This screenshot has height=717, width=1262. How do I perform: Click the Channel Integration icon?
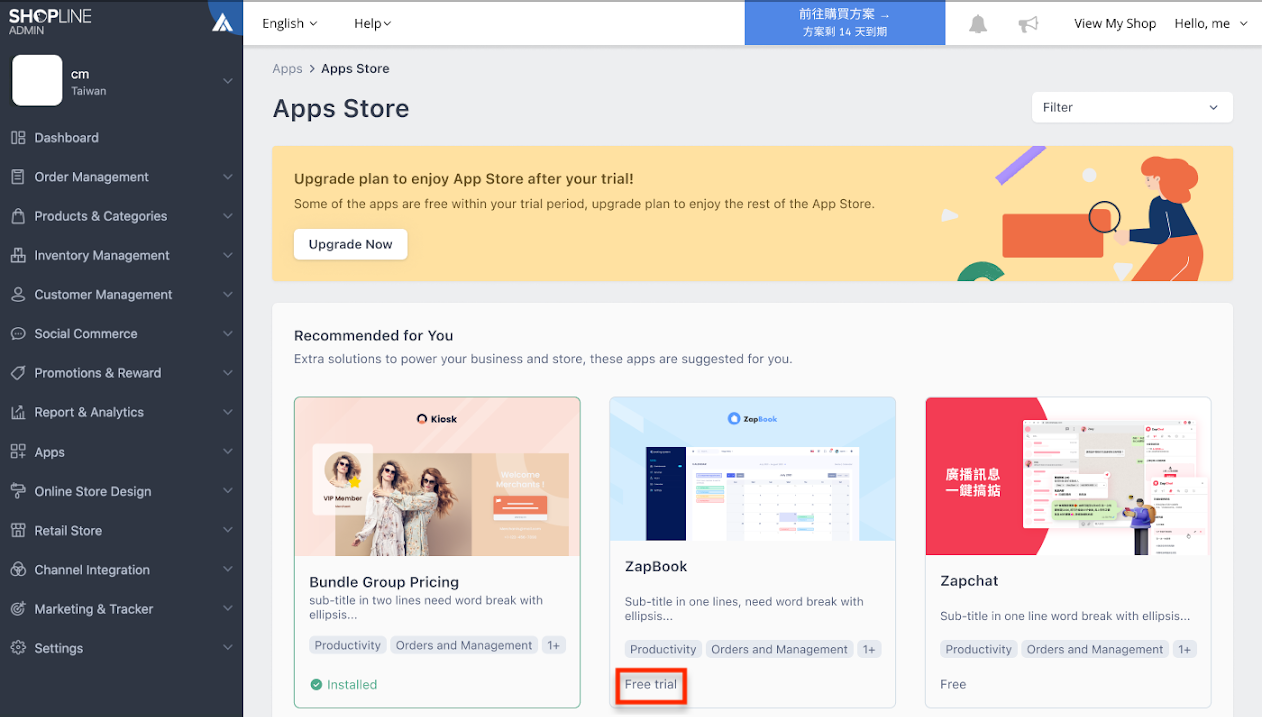pos(18,570)
